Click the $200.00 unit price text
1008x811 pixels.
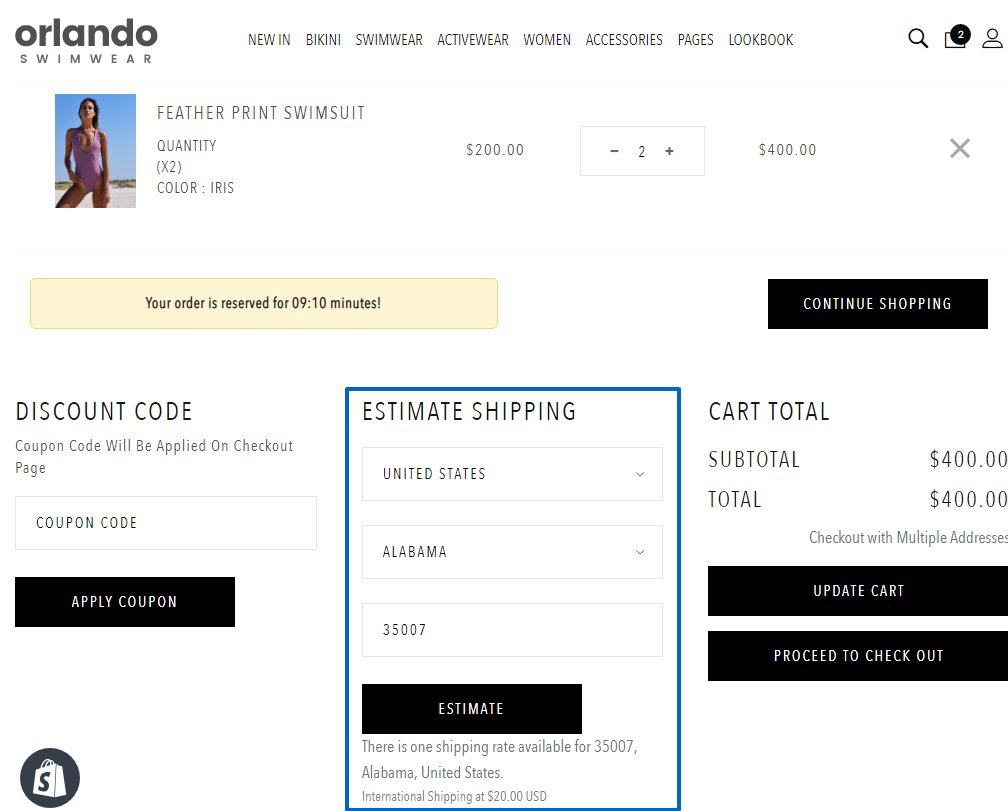[495, 150]
